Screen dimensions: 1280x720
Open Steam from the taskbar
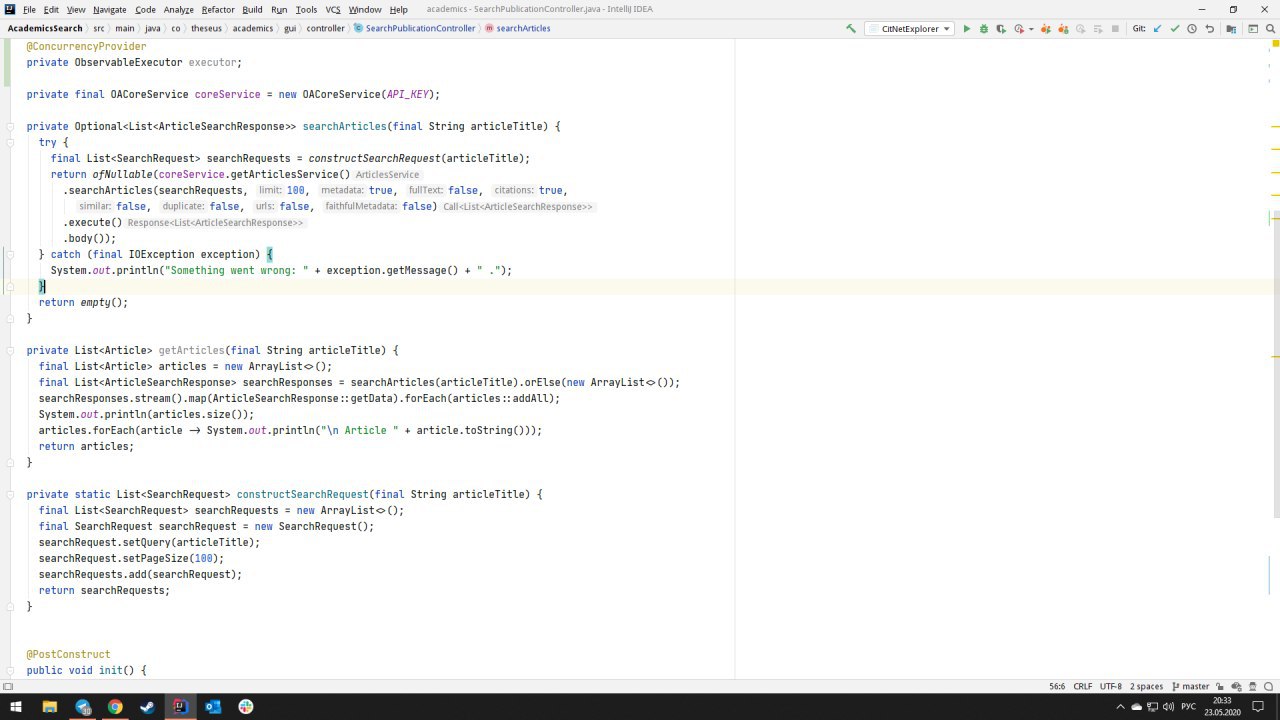(147, 707)
